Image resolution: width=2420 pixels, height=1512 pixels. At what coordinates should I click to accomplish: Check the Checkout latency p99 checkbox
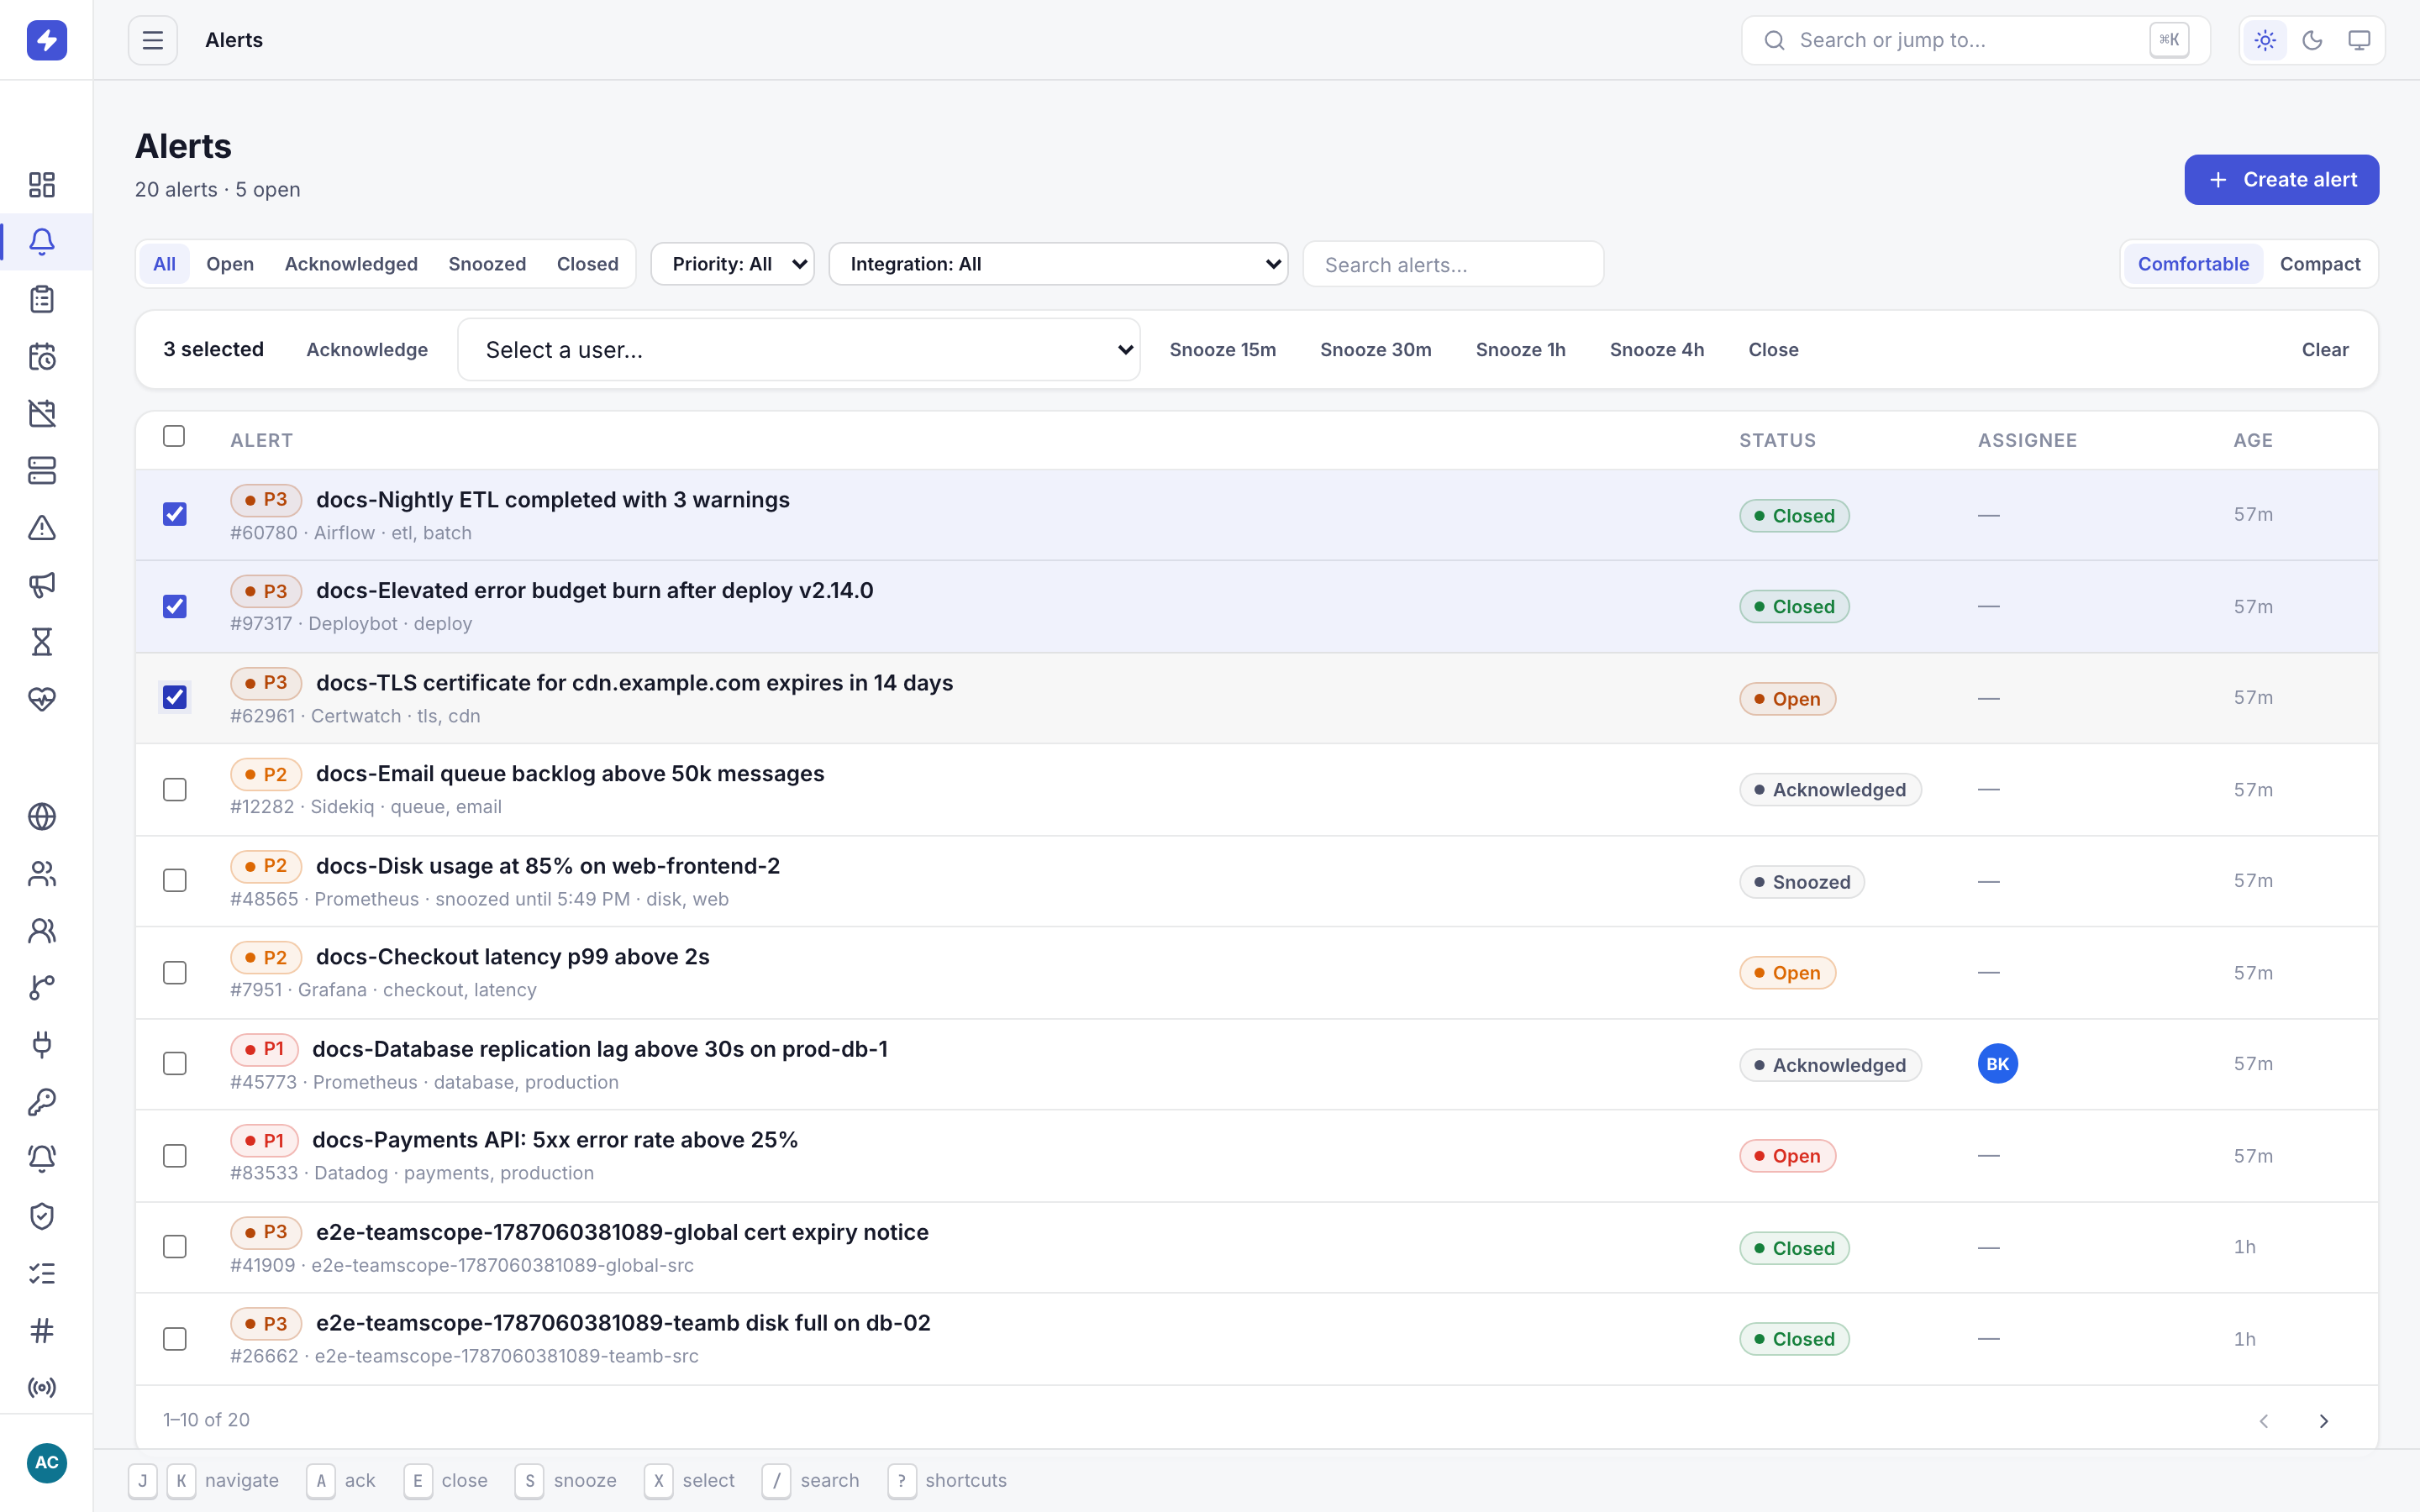pyautogui.click(x=175, y=972)
